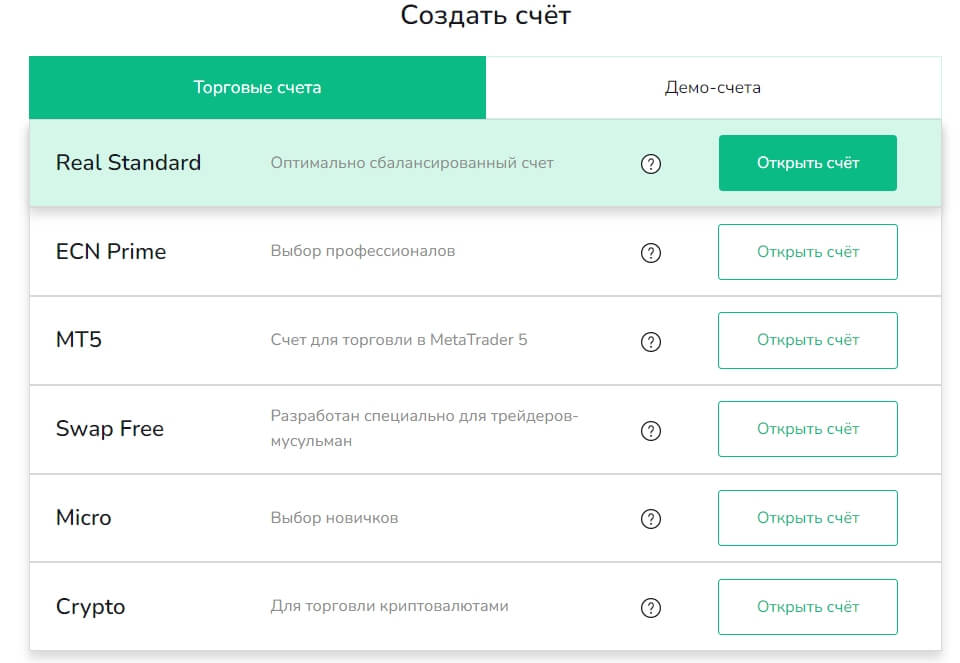The image size is (960, 663).
Task: Click the Crypto account name
Action: pyautogui.click(x=91, y=607)
